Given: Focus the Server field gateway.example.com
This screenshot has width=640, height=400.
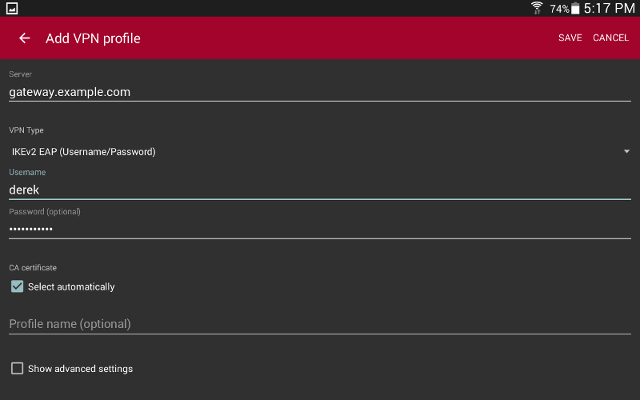Looking at the screenshot, I should point(320,92).
